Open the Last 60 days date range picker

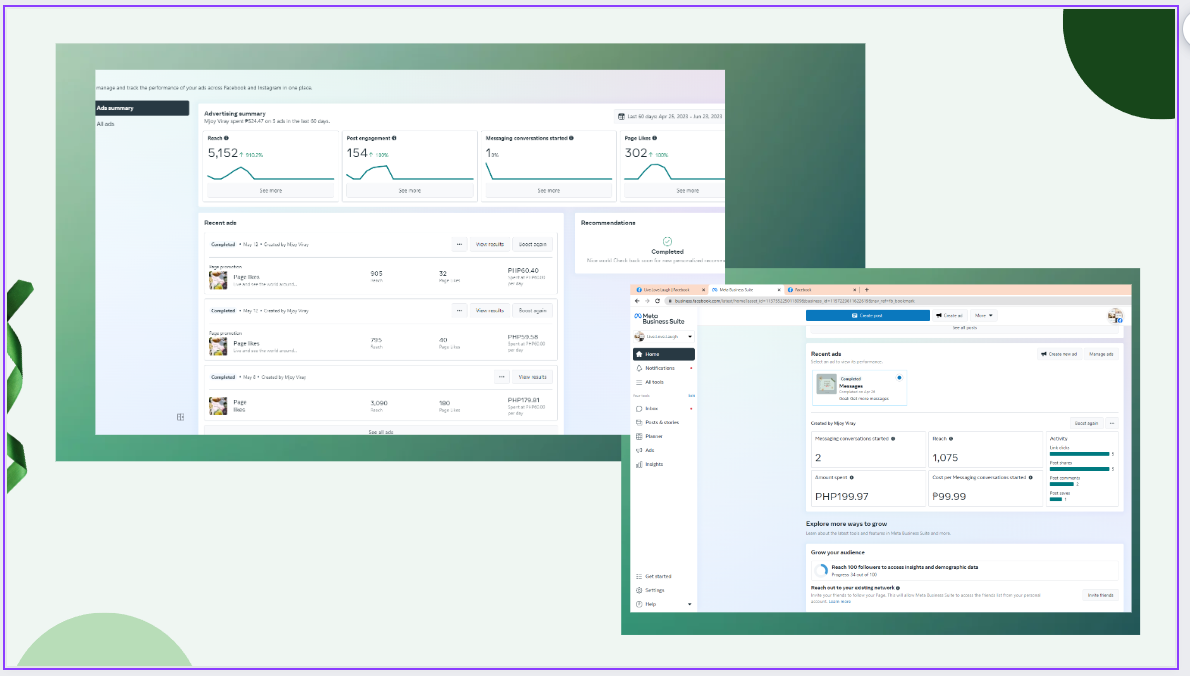coord(669,117)
